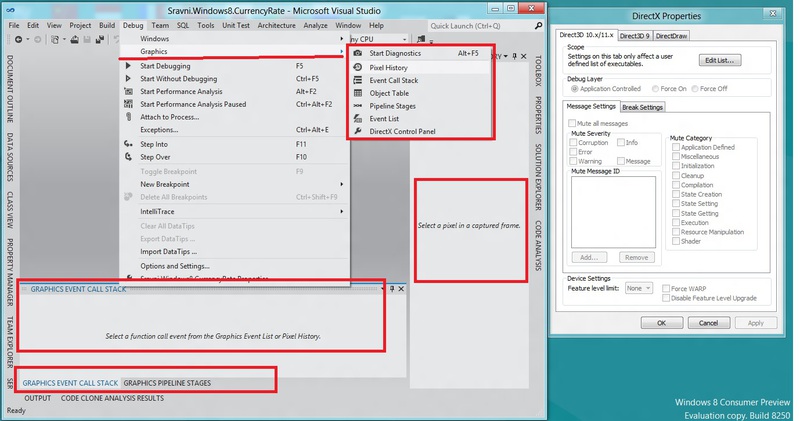Select the Force Off debug layer radio
The width and height of the screenshot is (800, 421).
tap(694, 89)
